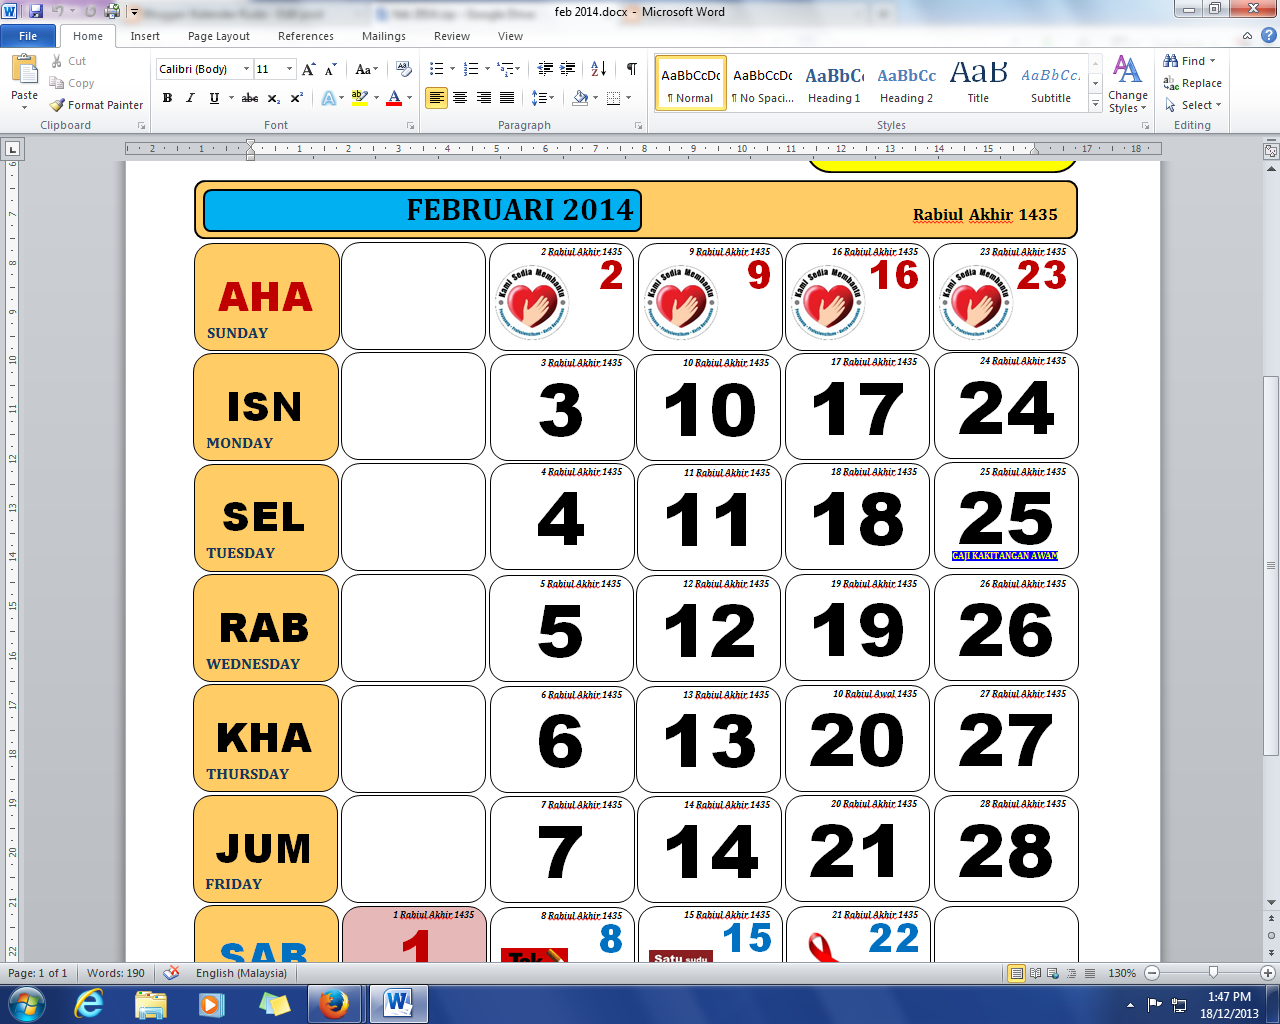Click the Bullets list icon
This screenshot has height=1024, width=1280.
click(x=436, y=69)
